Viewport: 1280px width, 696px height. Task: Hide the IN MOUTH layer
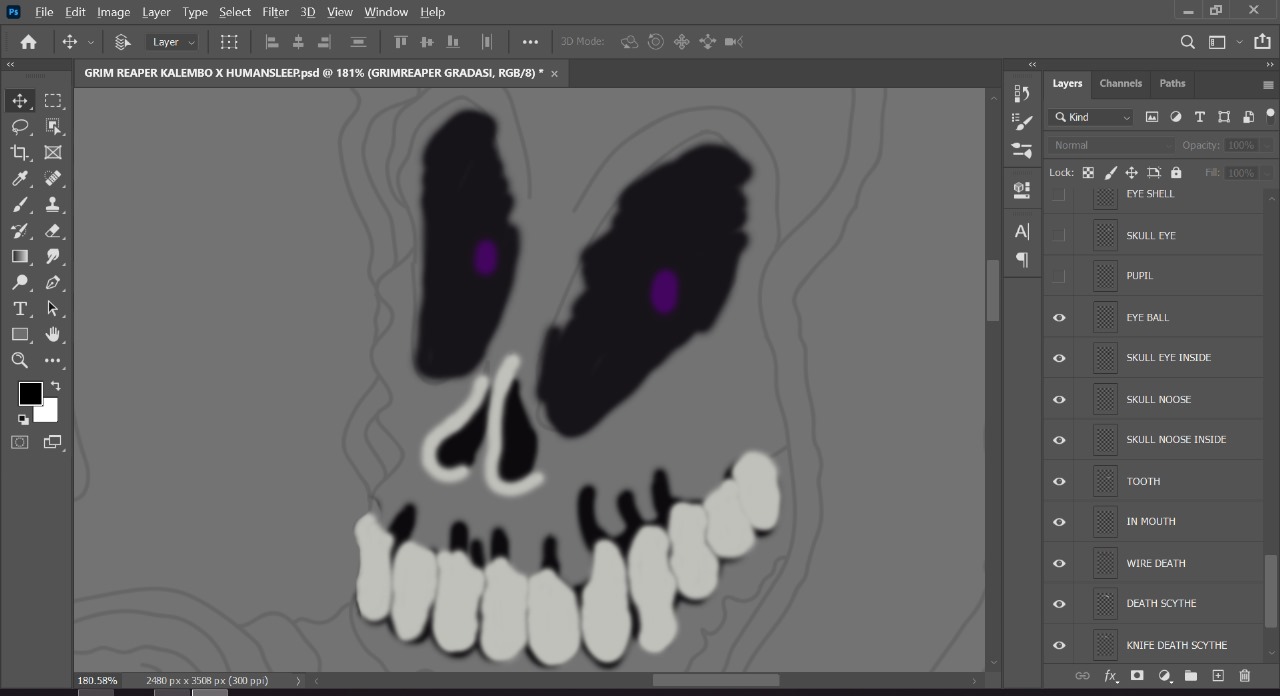[1059, 522]
